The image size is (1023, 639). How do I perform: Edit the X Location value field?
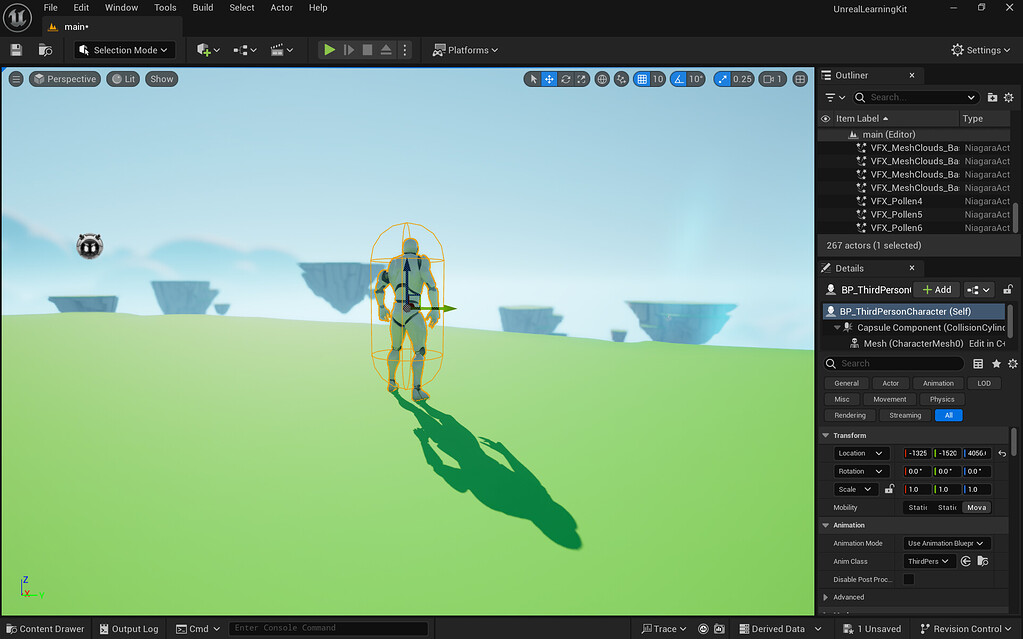click(x=918, y=453)
